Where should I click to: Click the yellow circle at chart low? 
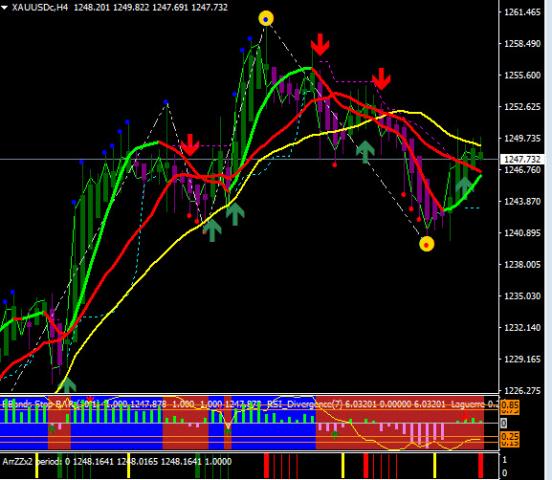coord(427,244)
